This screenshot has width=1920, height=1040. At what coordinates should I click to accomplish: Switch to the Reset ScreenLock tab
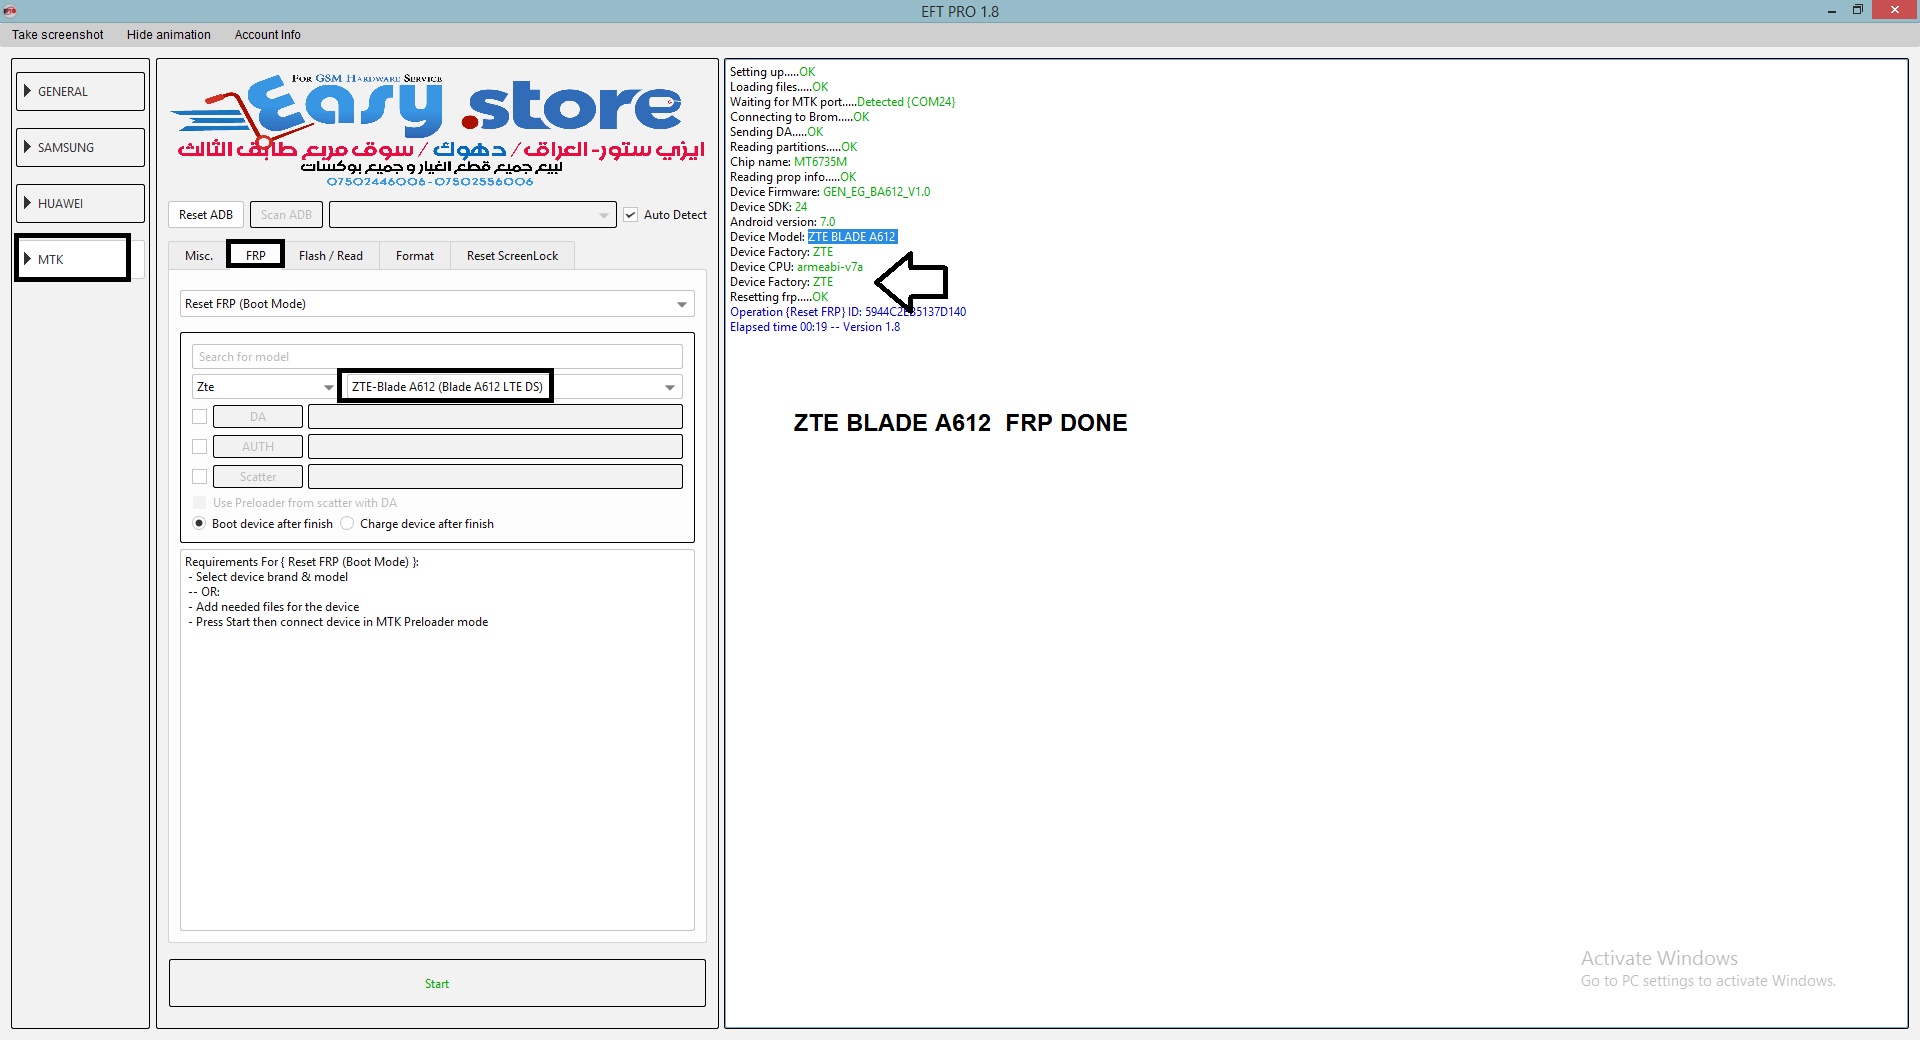512,256
